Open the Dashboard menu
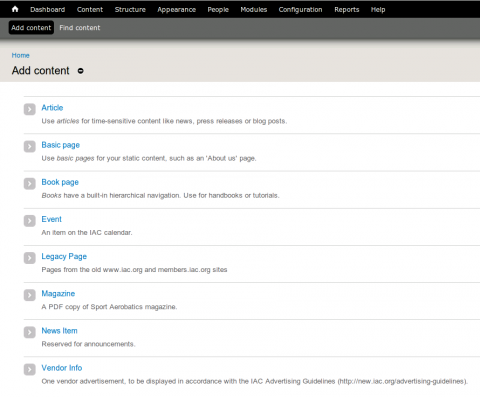480x397 pixels. (48, 10)
